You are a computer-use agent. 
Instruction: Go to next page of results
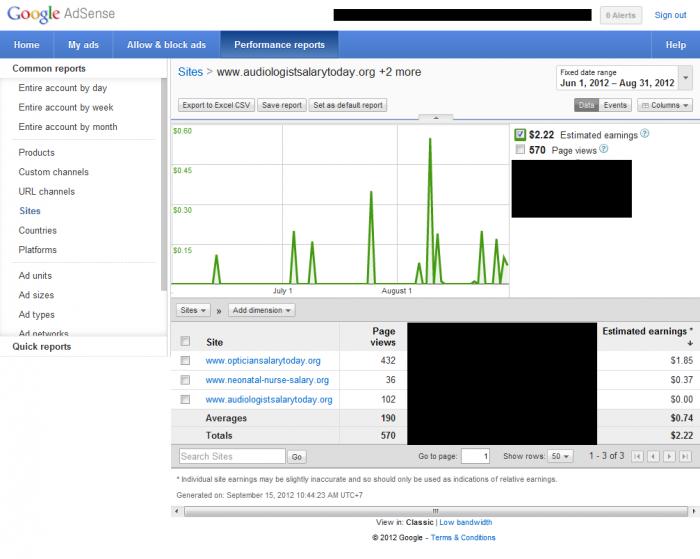click(669, 456)
